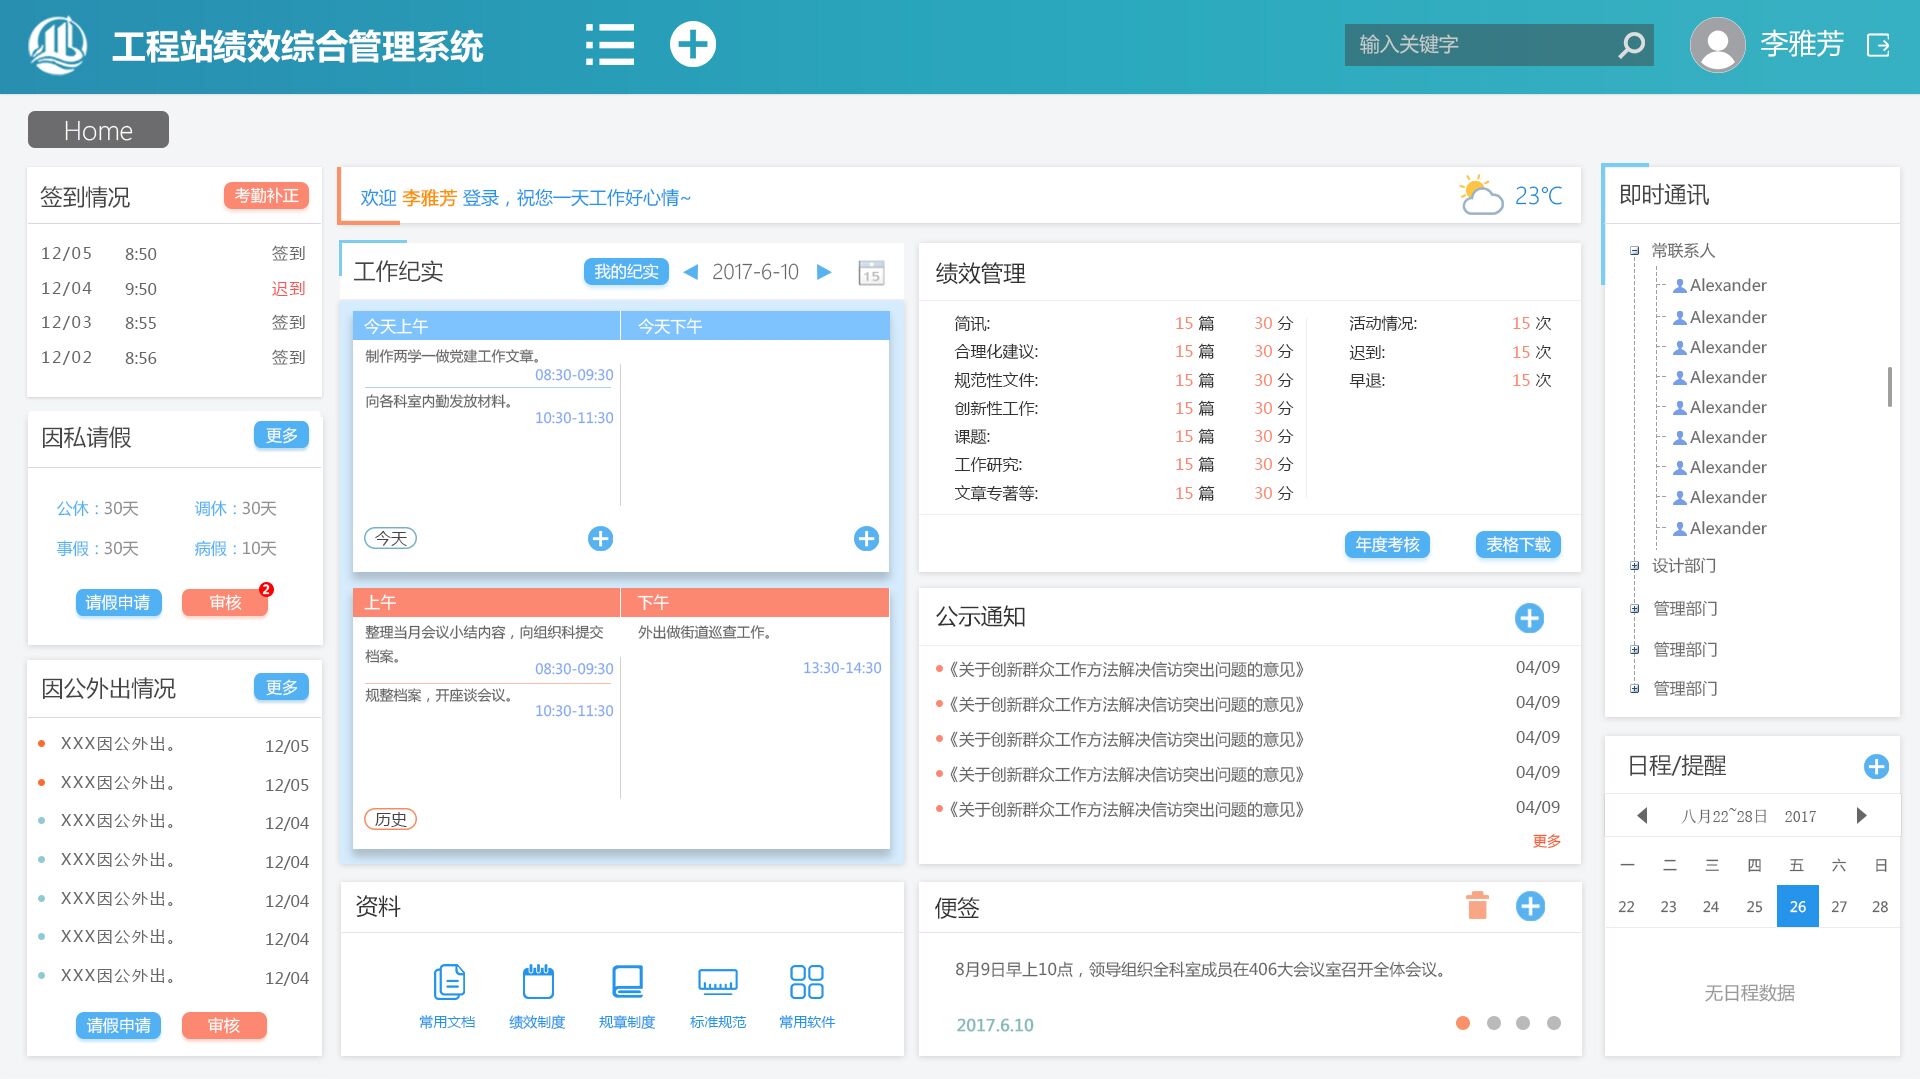Select the last 便签 pagination dot
Image resolution: width=1920 pixels, height=1079 pixels.
(1553, 1023)
